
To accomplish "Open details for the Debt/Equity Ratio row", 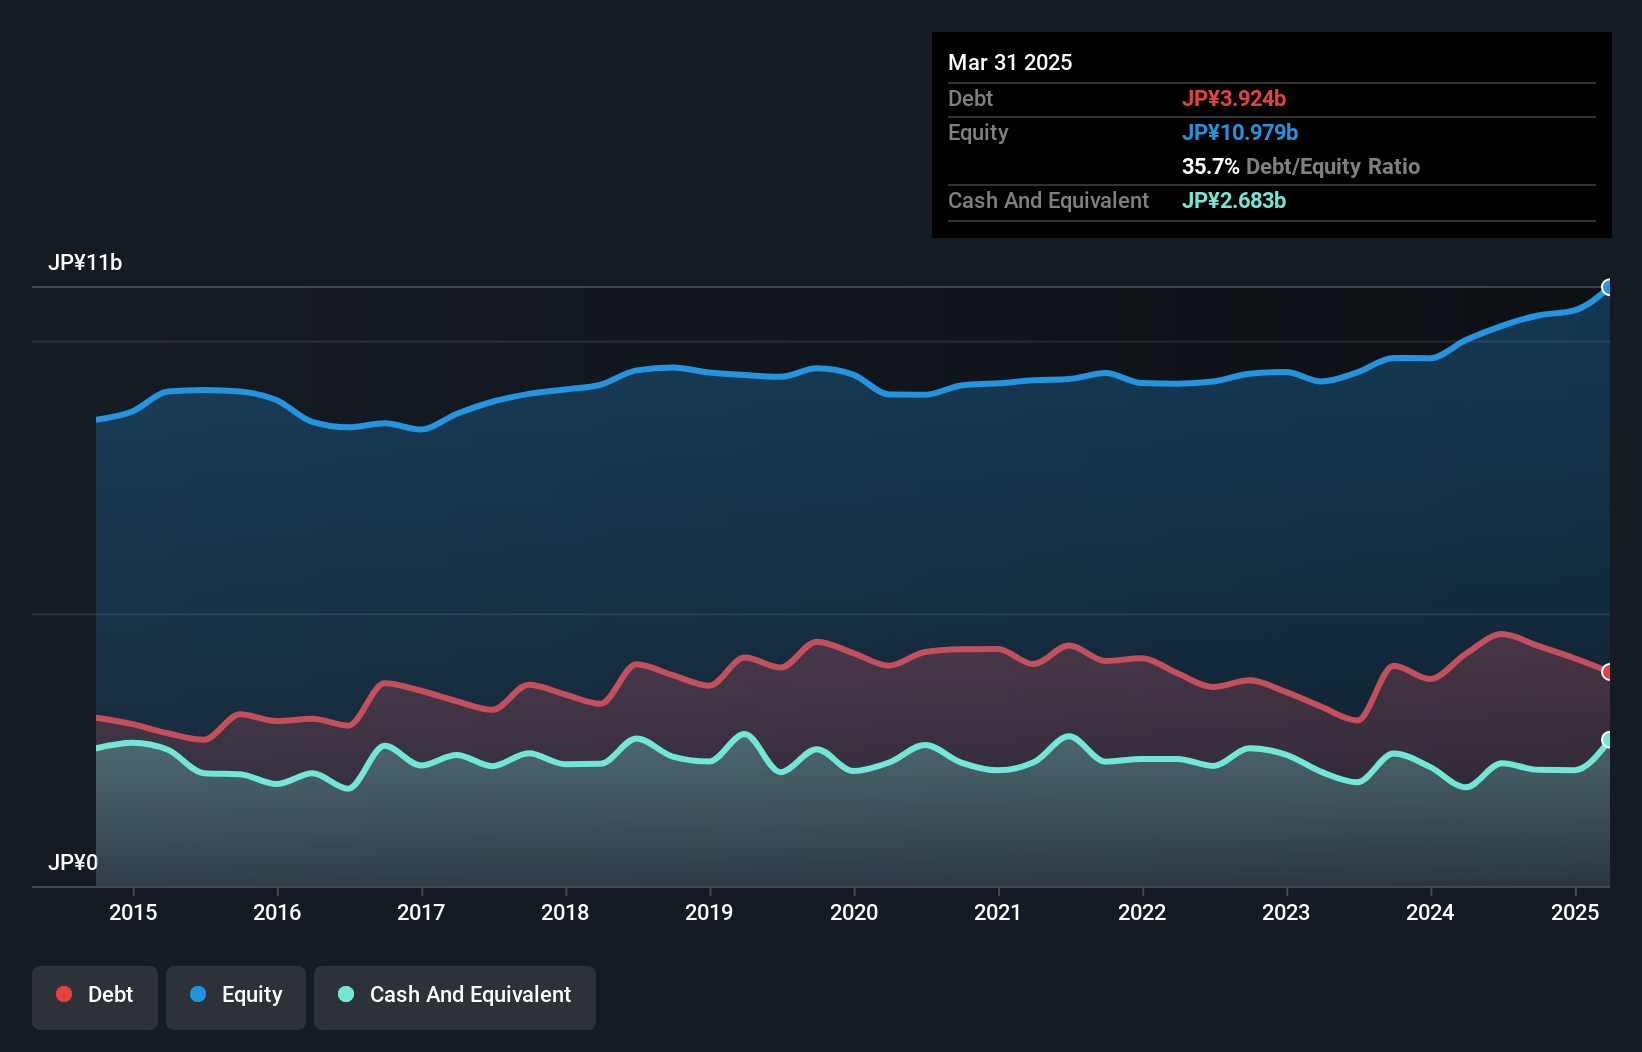I will [1300, 167].
